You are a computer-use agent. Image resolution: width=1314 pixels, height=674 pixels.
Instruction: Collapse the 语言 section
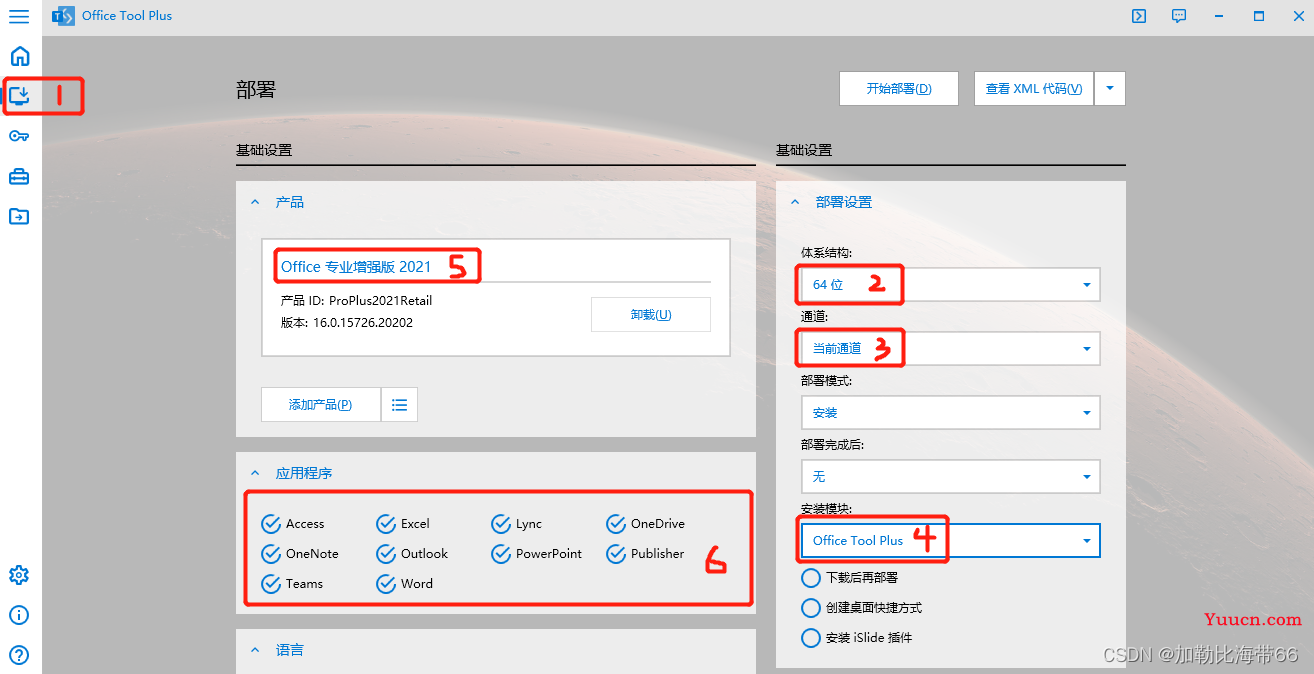click(x=254, y=650)
